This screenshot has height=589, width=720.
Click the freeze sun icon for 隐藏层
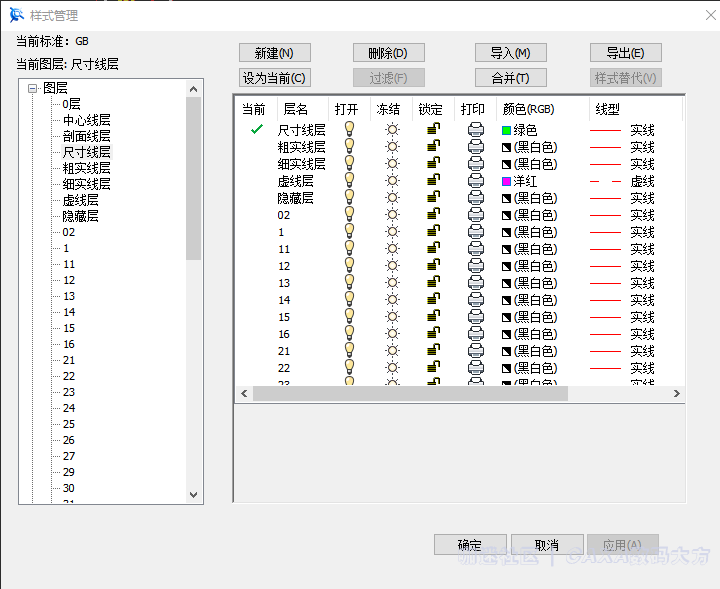(x=392, y=198)
